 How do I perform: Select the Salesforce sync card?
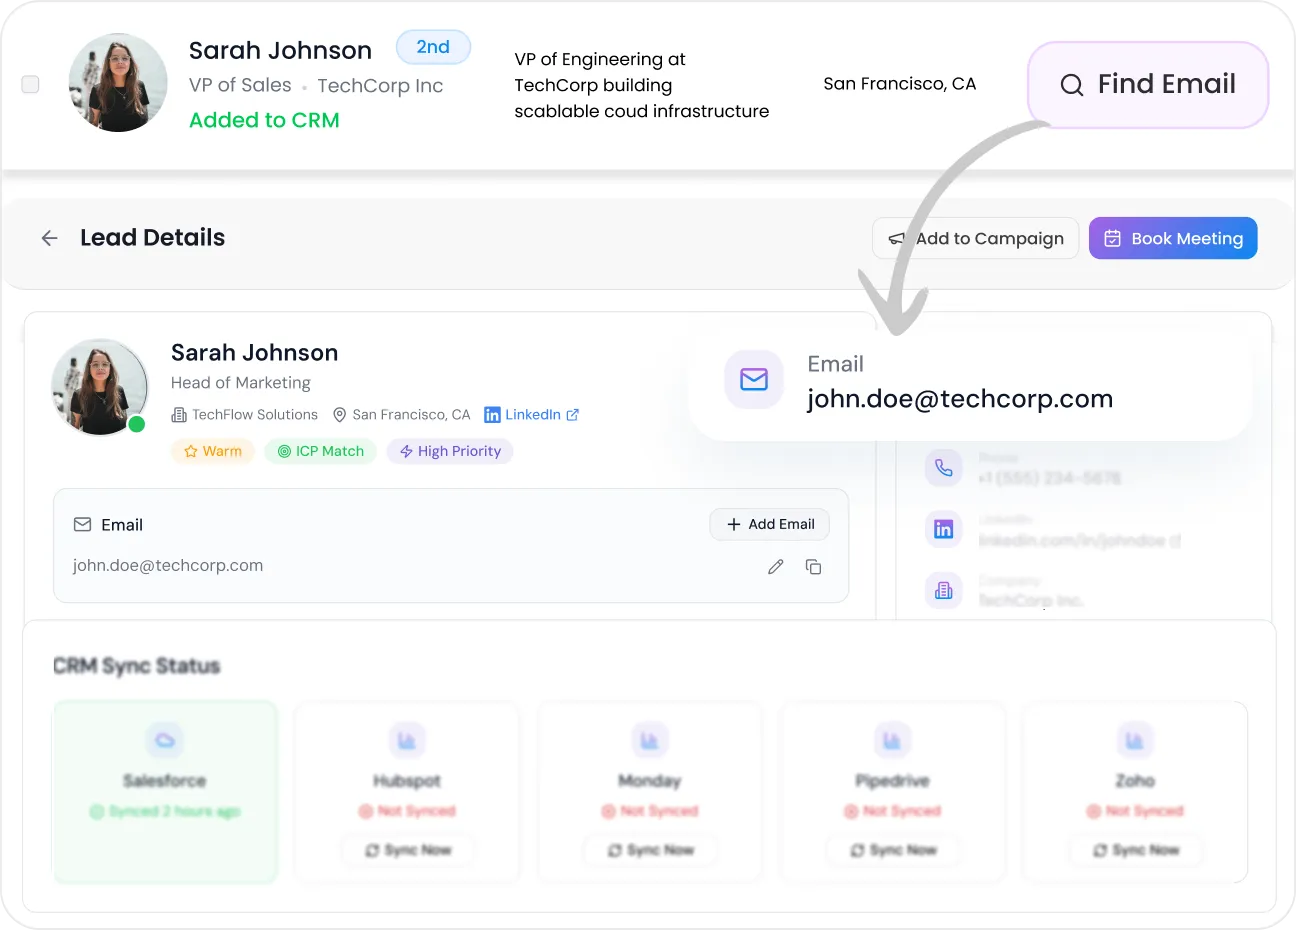pos(165,792)
